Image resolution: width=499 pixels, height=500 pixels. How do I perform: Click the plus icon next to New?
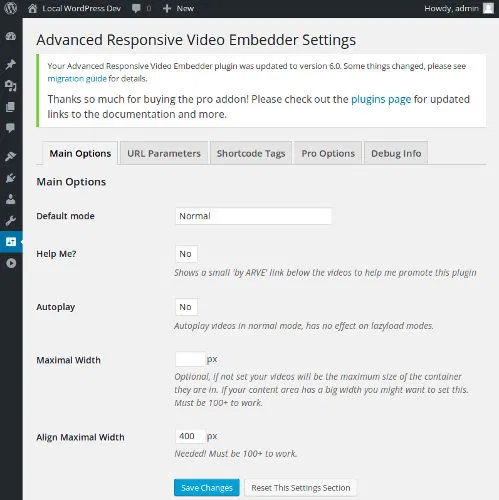click(x=167, y=8)
